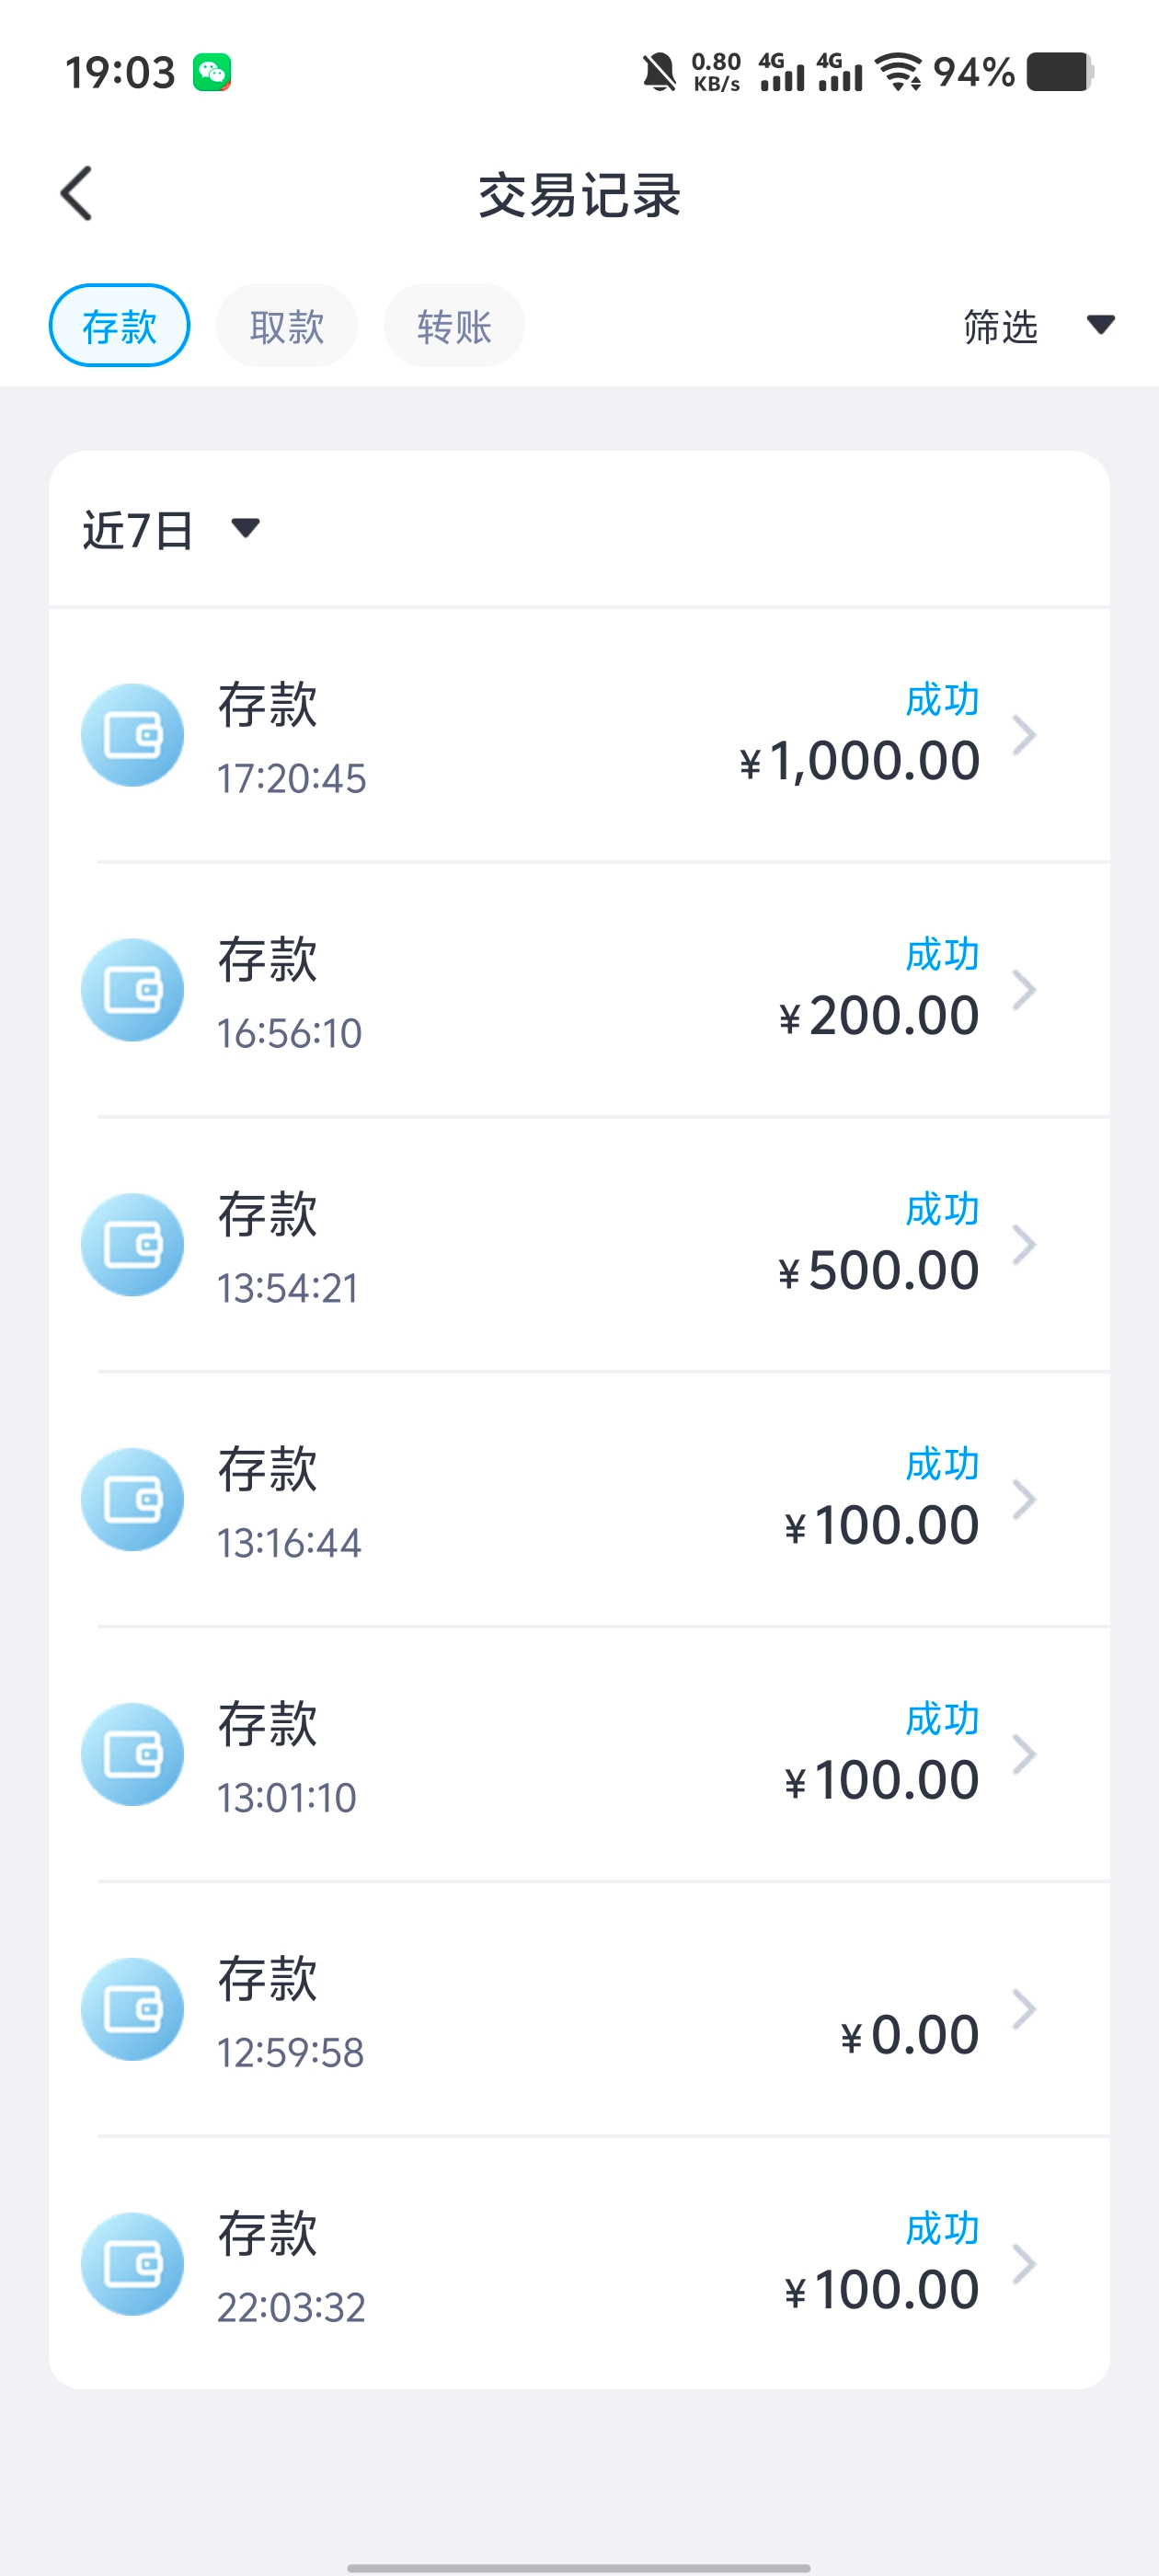Open details chevron for ¥1,000.00 deposit
Screen dimensions: 1159x2576
pyautogui.click(x=1024, y=735)
